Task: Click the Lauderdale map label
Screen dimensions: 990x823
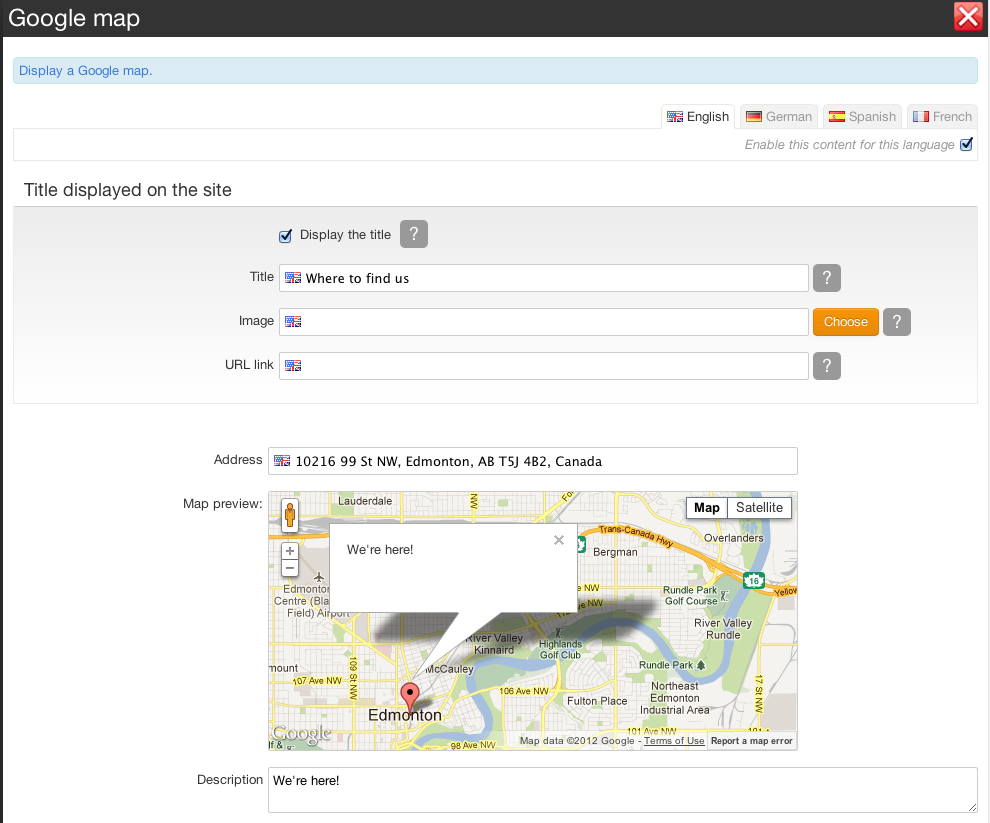Action: 365,501
